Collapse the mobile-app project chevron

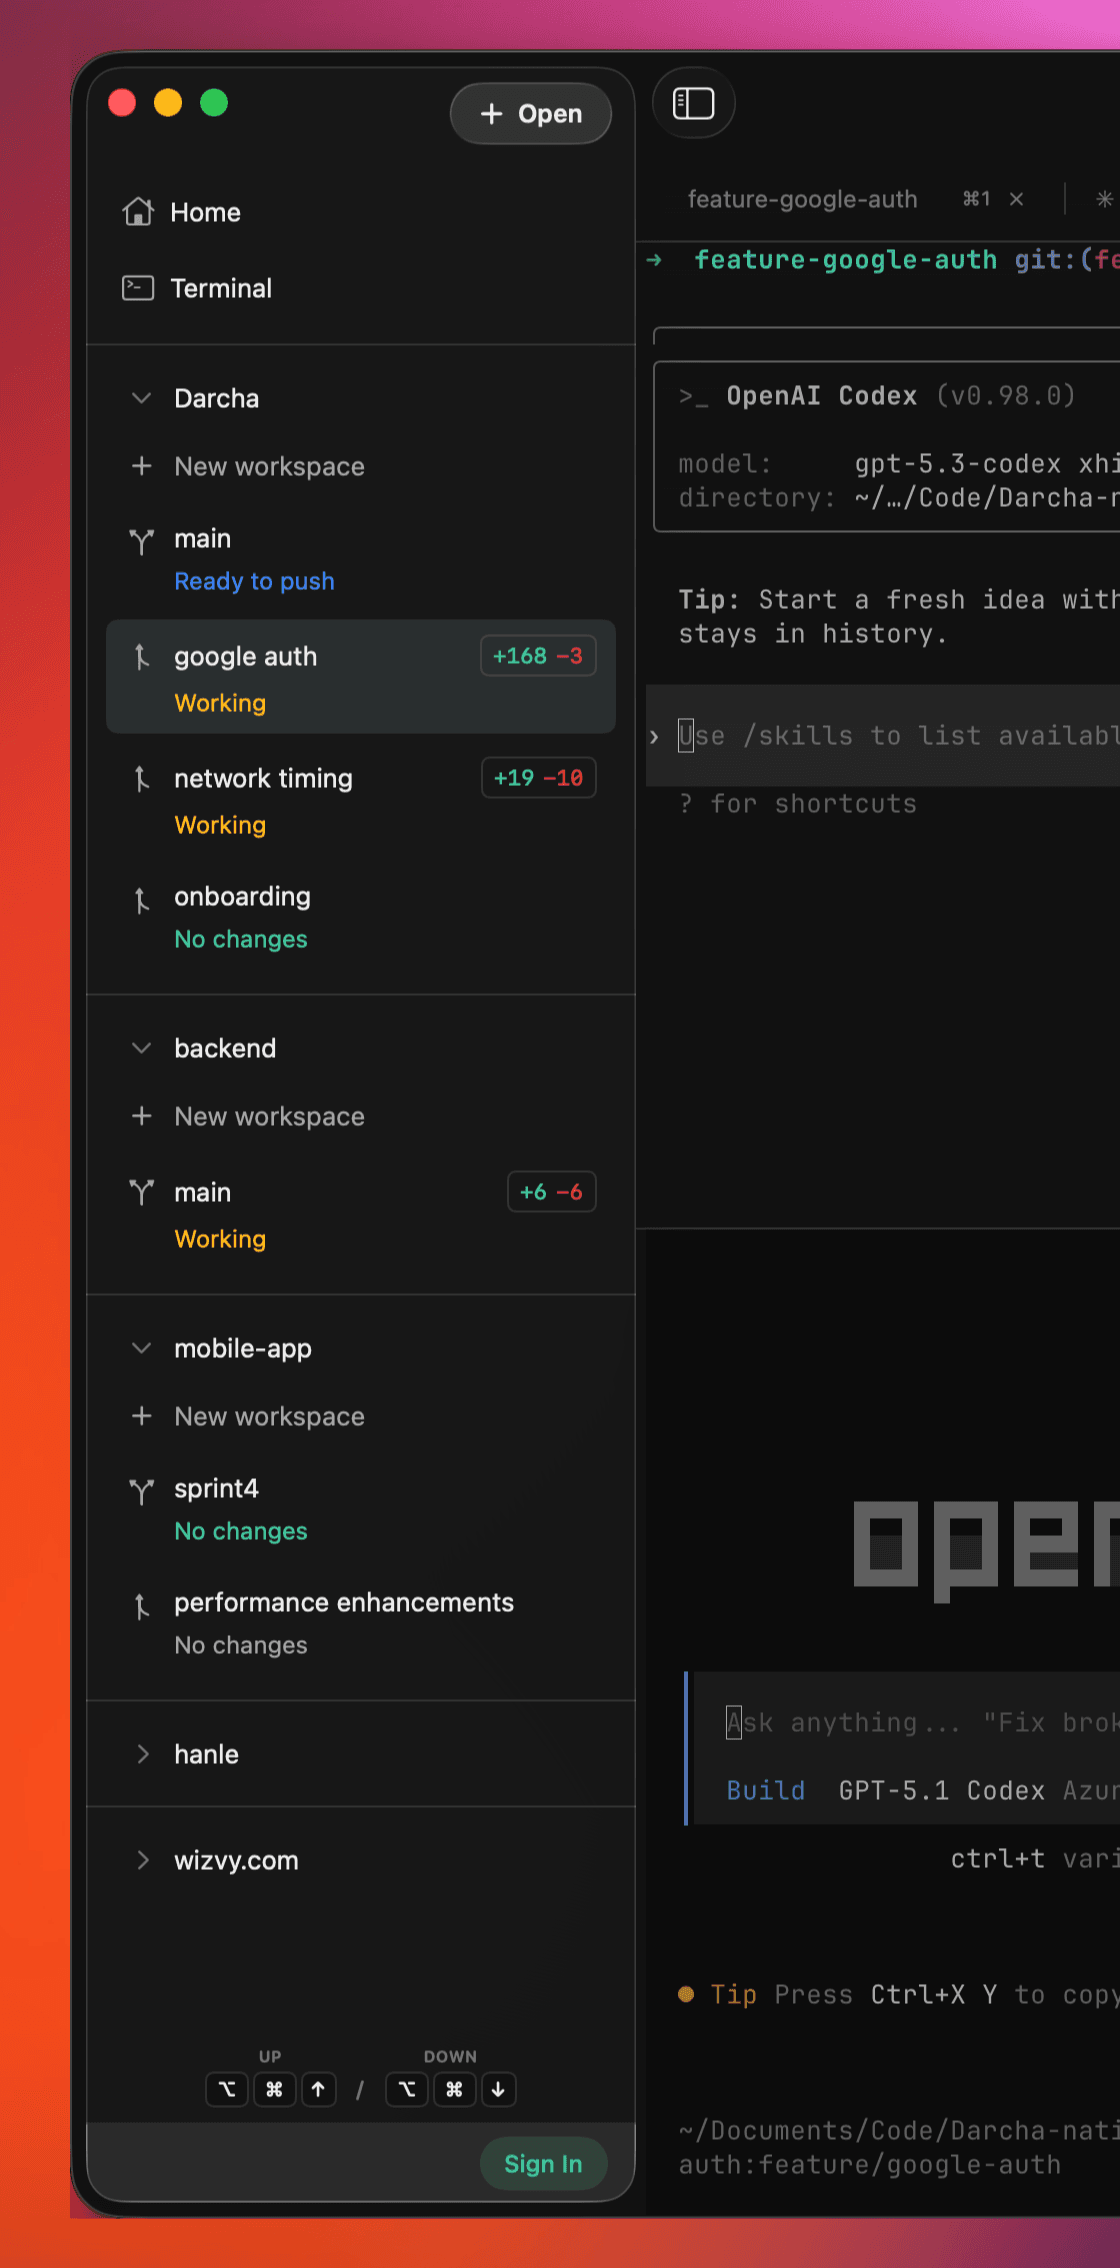click(x=142, y=1348)
